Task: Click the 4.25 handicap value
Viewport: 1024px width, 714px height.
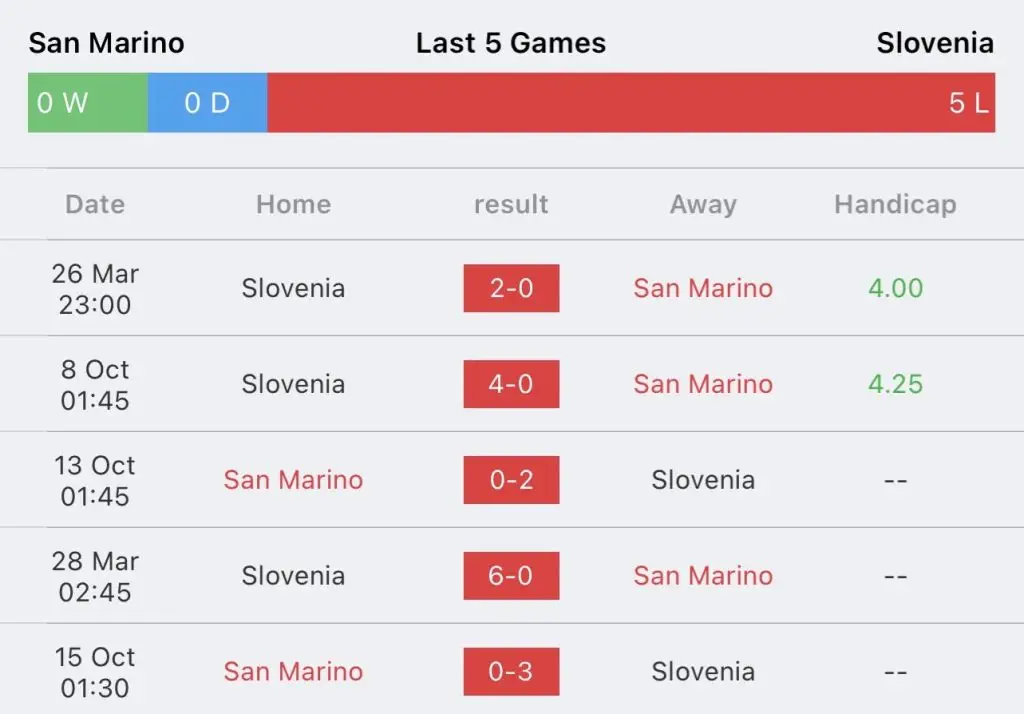Action: (895, 384)
